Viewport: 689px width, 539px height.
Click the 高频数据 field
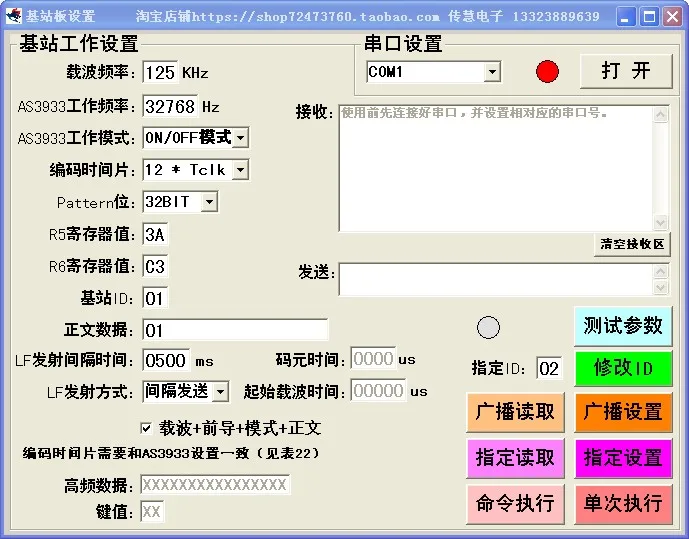[x=215, y=485]
